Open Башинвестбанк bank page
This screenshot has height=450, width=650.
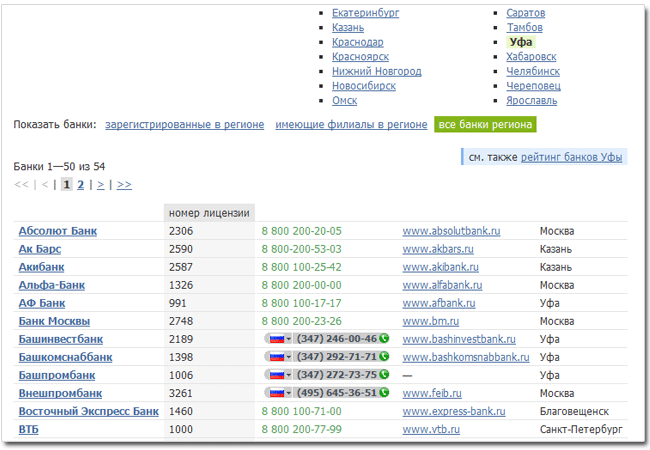click(x=61, y=339)
